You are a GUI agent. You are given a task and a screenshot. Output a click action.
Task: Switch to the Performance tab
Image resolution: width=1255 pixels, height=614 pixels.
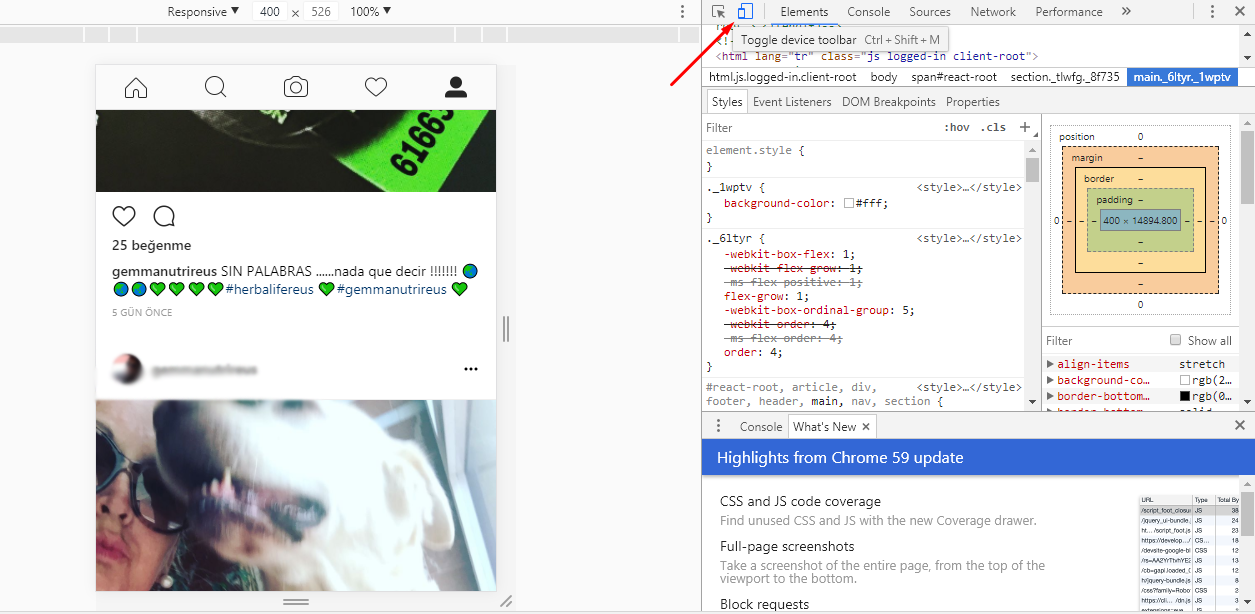click(1069, 12)
